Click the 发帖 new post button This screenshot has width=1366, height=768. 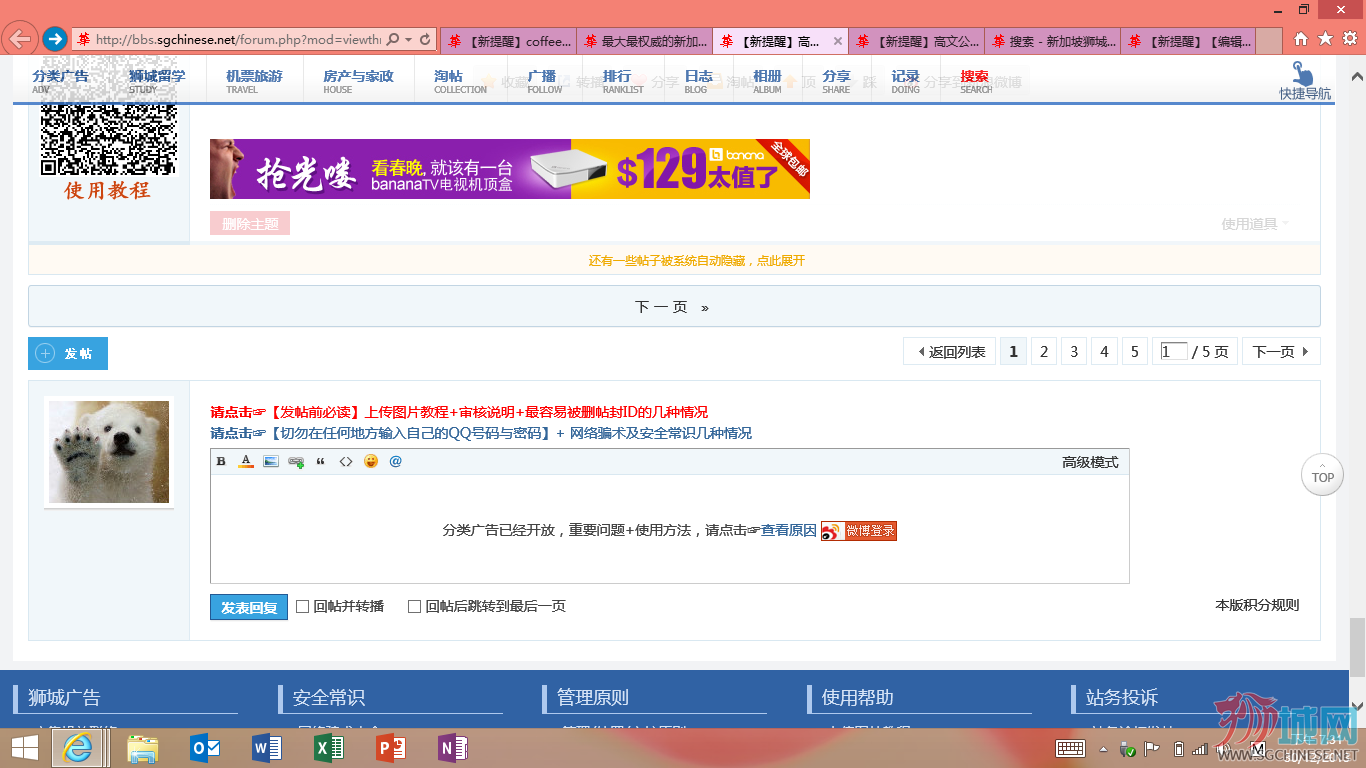(x=67, y=354)
